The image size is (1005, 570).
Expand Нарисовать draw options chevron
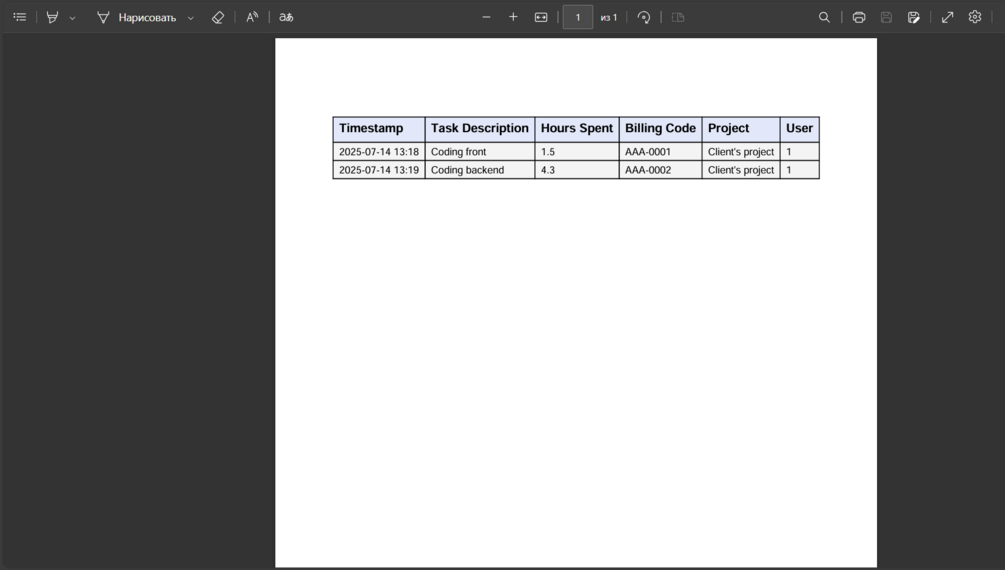coord(190,18)
